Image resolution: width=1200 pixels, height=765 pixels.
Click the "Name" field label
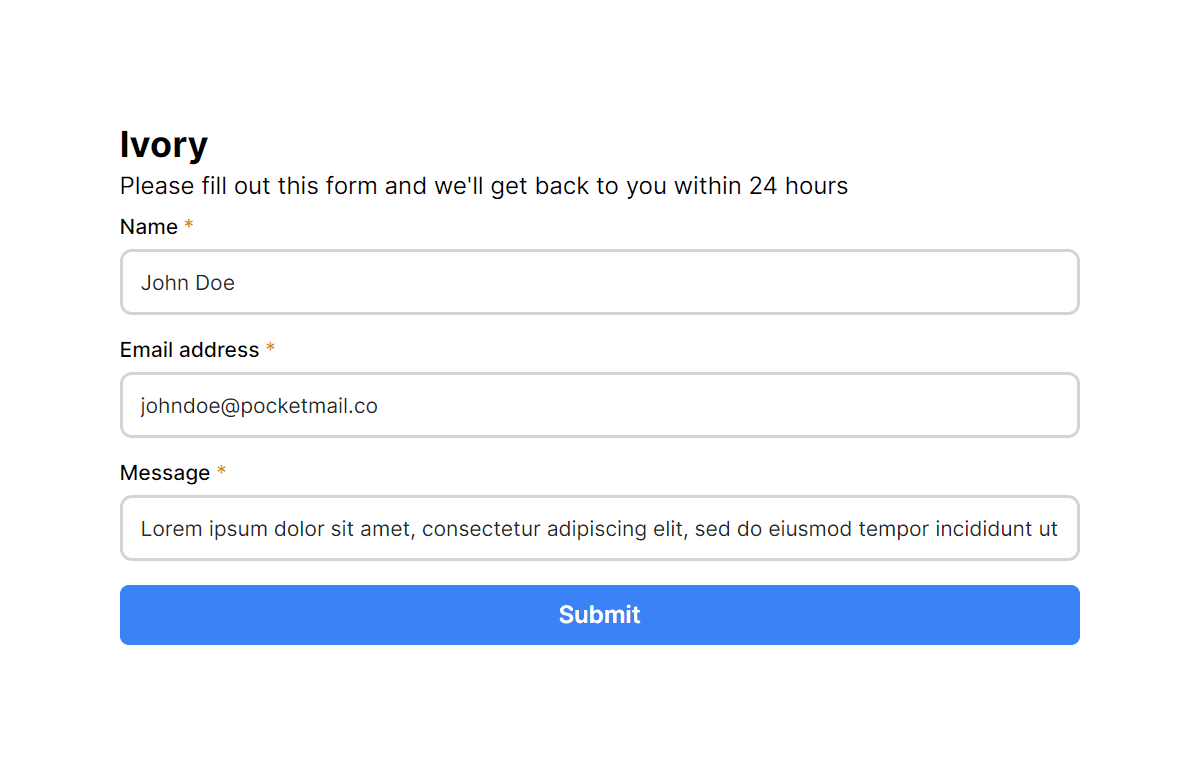click(x=149, y=227)
